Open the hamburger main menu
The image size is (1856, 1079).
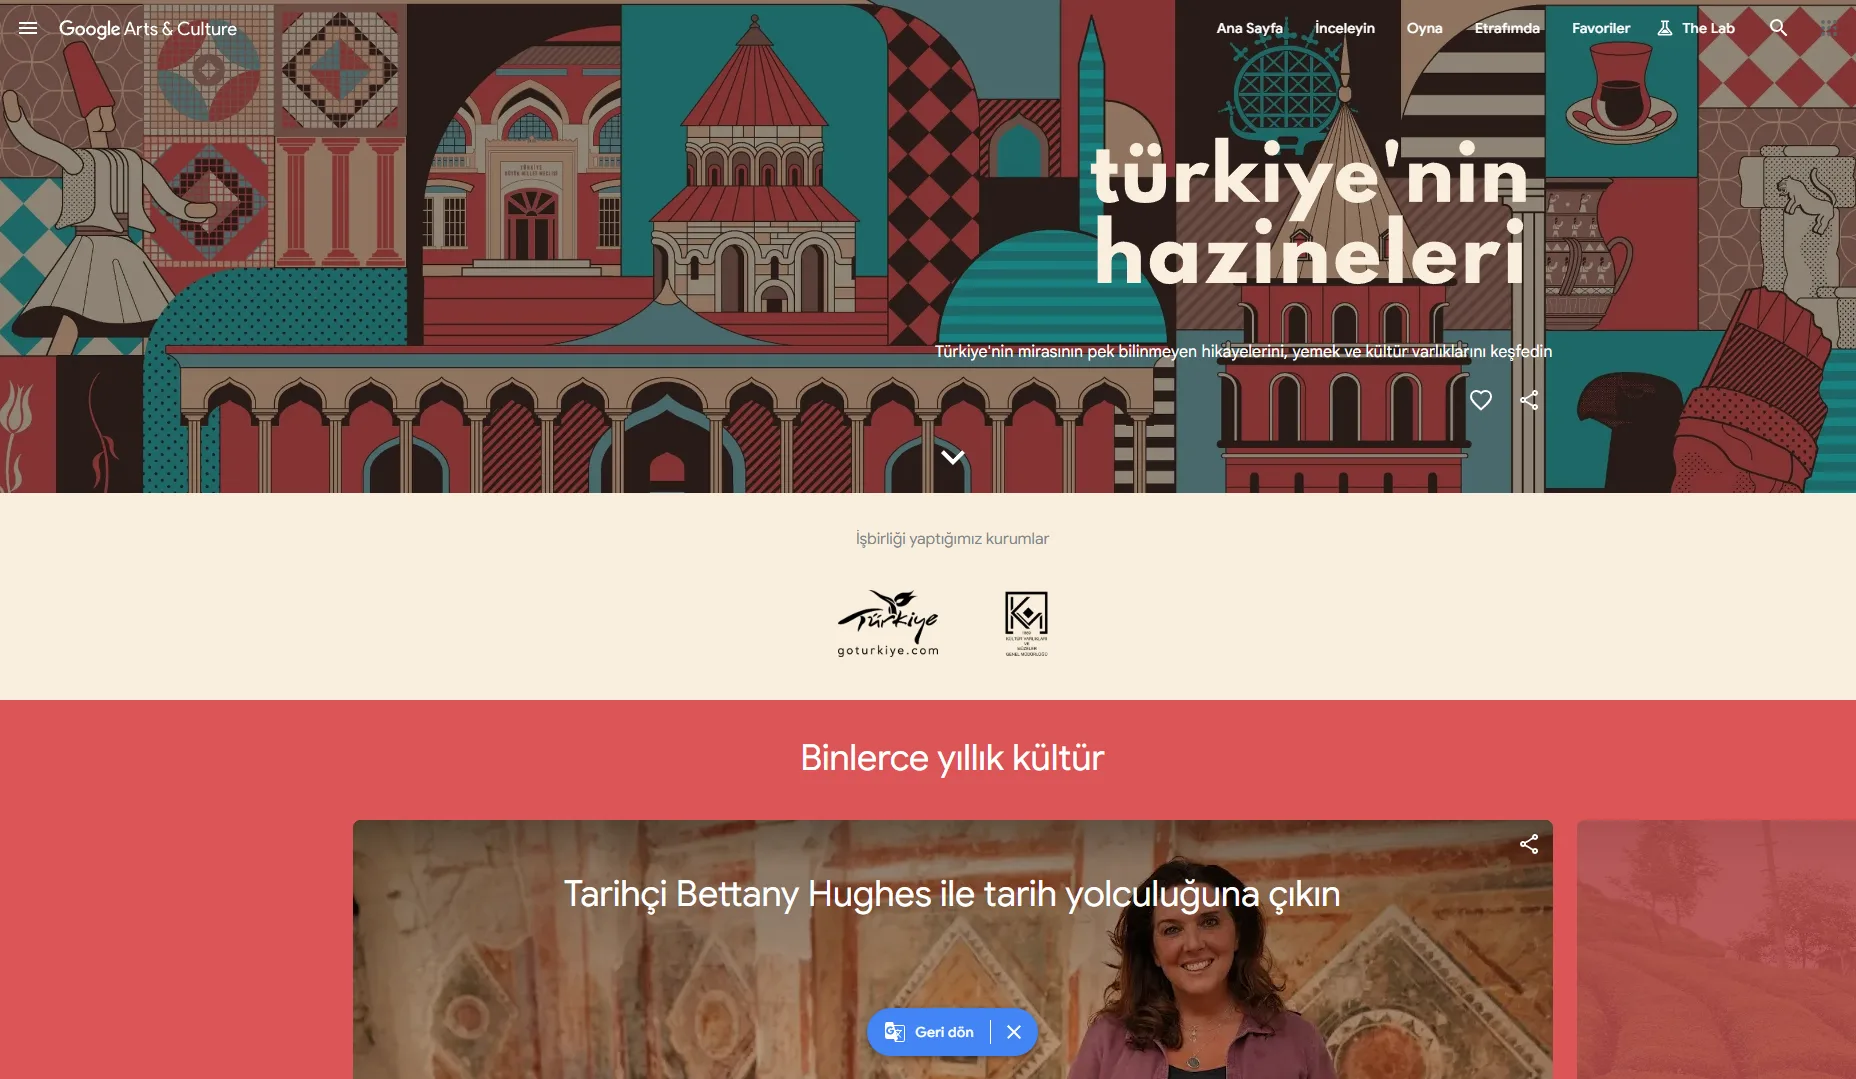pos(28,28)
